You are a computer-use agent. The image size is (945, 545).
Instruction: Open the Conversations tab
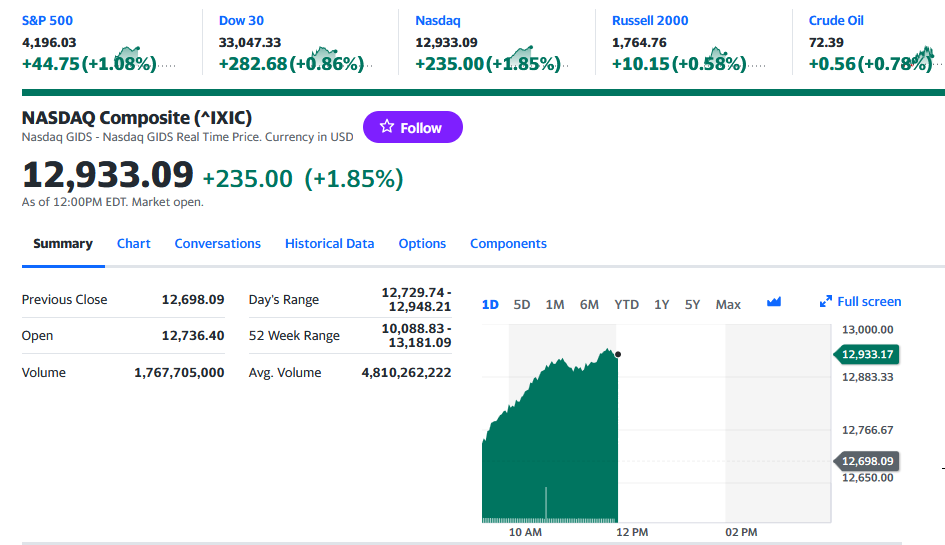point(218,244)
